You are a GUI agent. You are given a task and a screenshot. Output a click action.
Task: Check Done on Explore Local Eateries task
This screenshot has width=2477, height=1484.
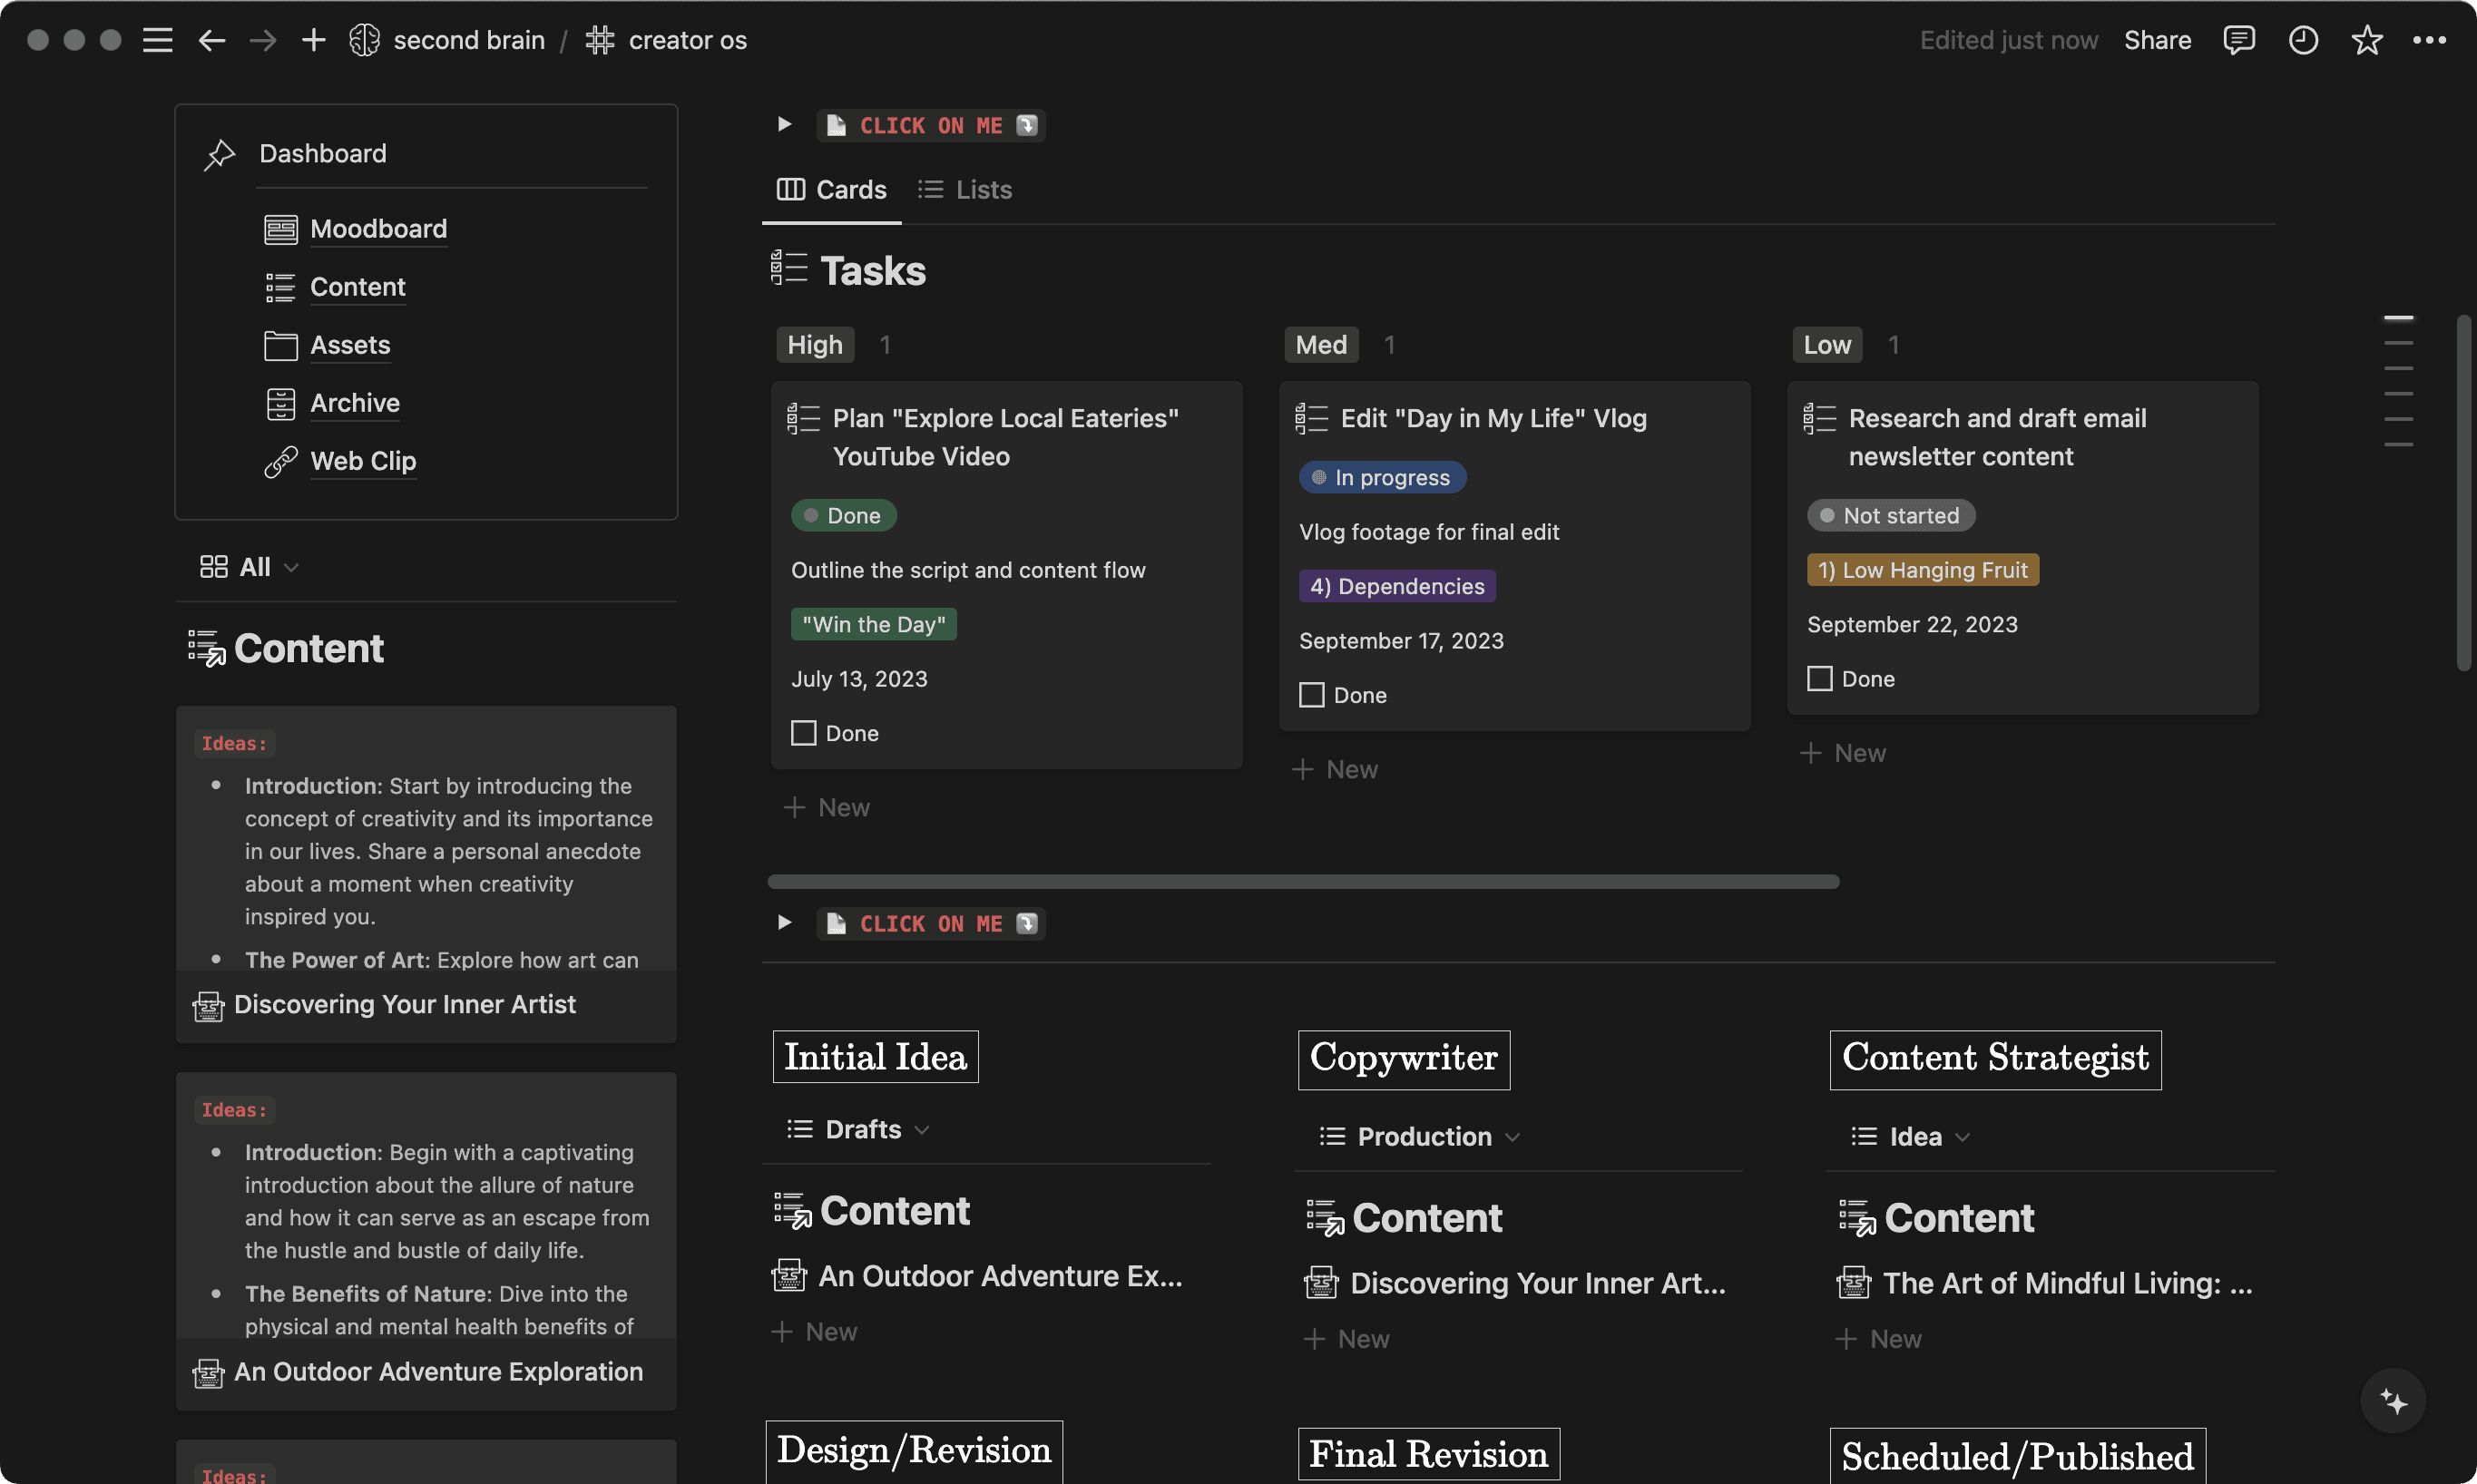pos(803,733)
